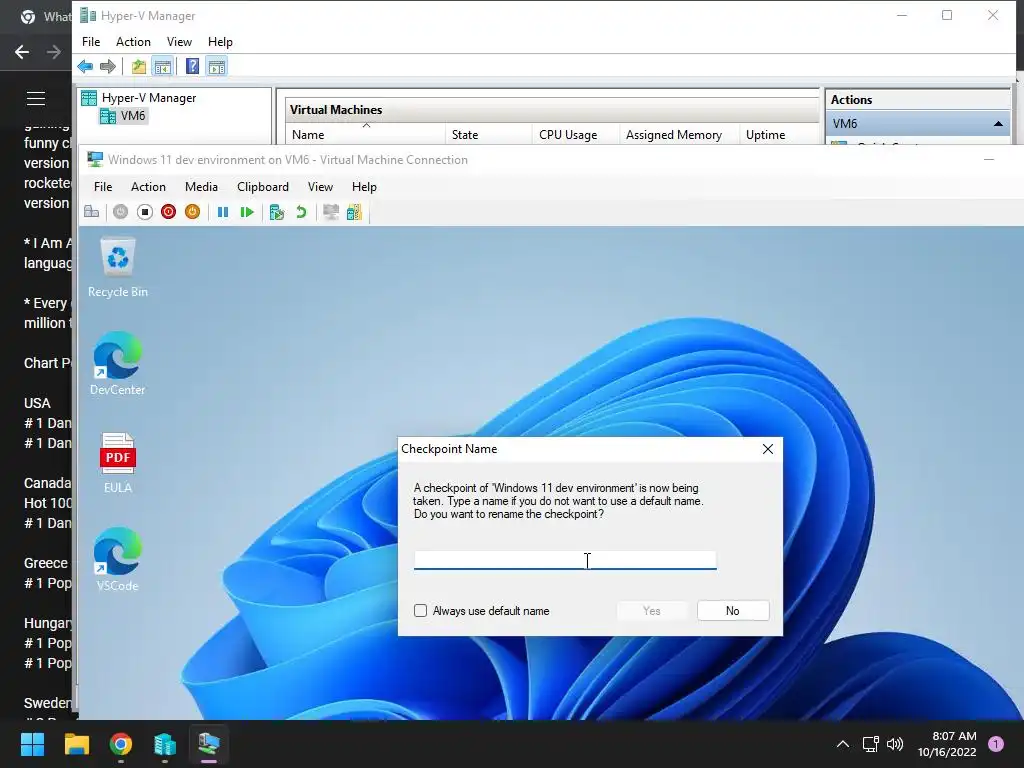This screenshot has width=1024, height=768.
Task: Pause the virtual machine
Action: 223,212
